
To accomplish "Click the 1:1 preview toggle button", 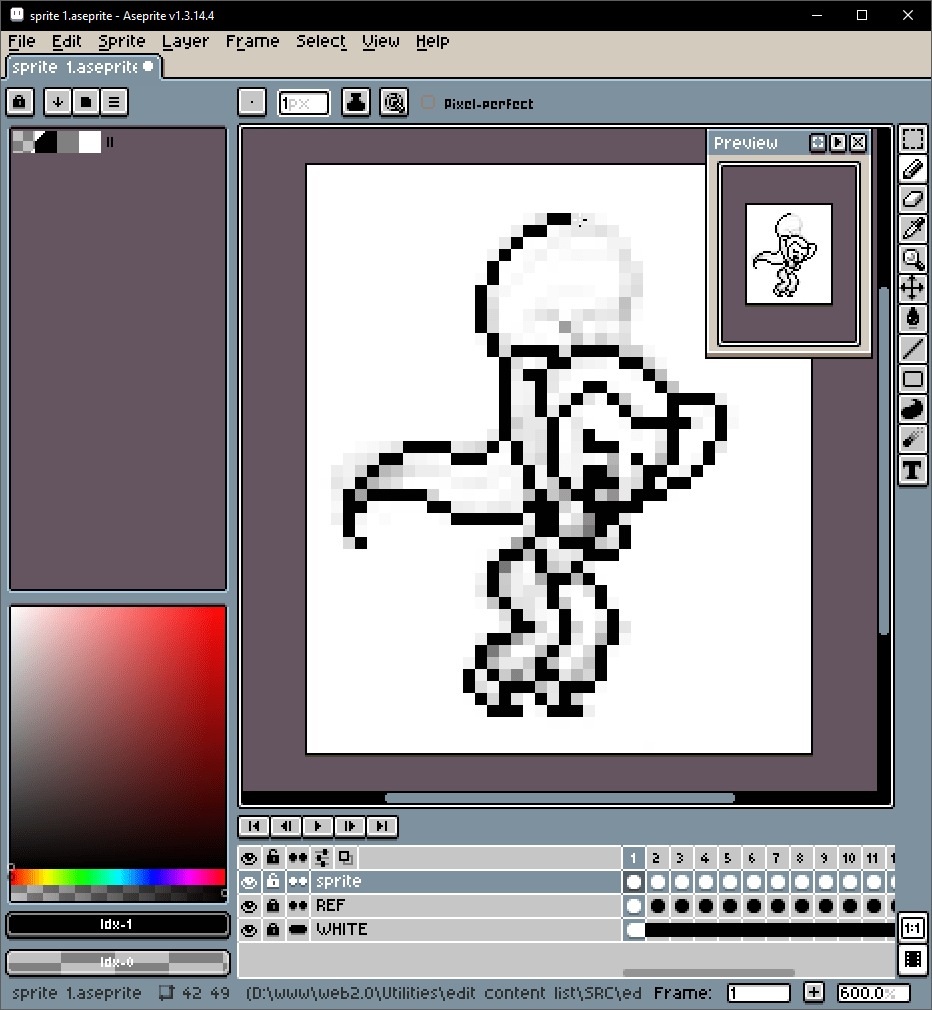I will click(912, 928).
